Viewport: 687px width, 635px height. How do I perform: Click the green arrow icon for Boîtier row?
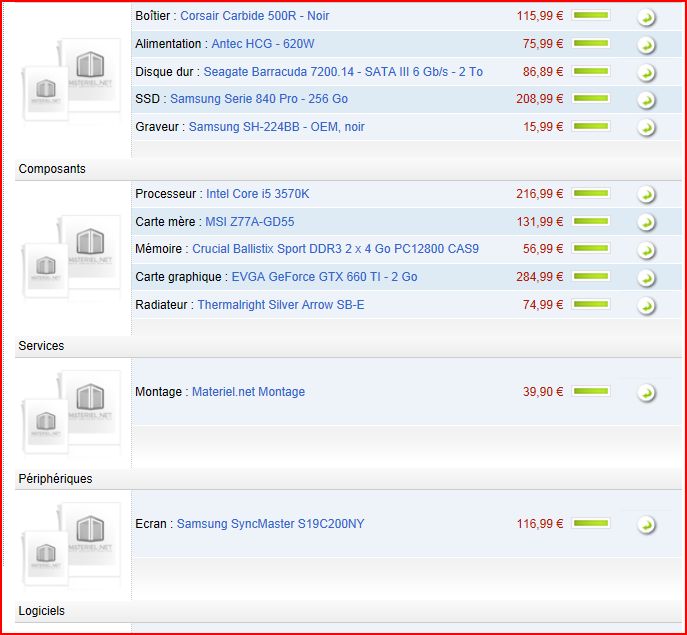pyautogui.click(x=646, y=17)
